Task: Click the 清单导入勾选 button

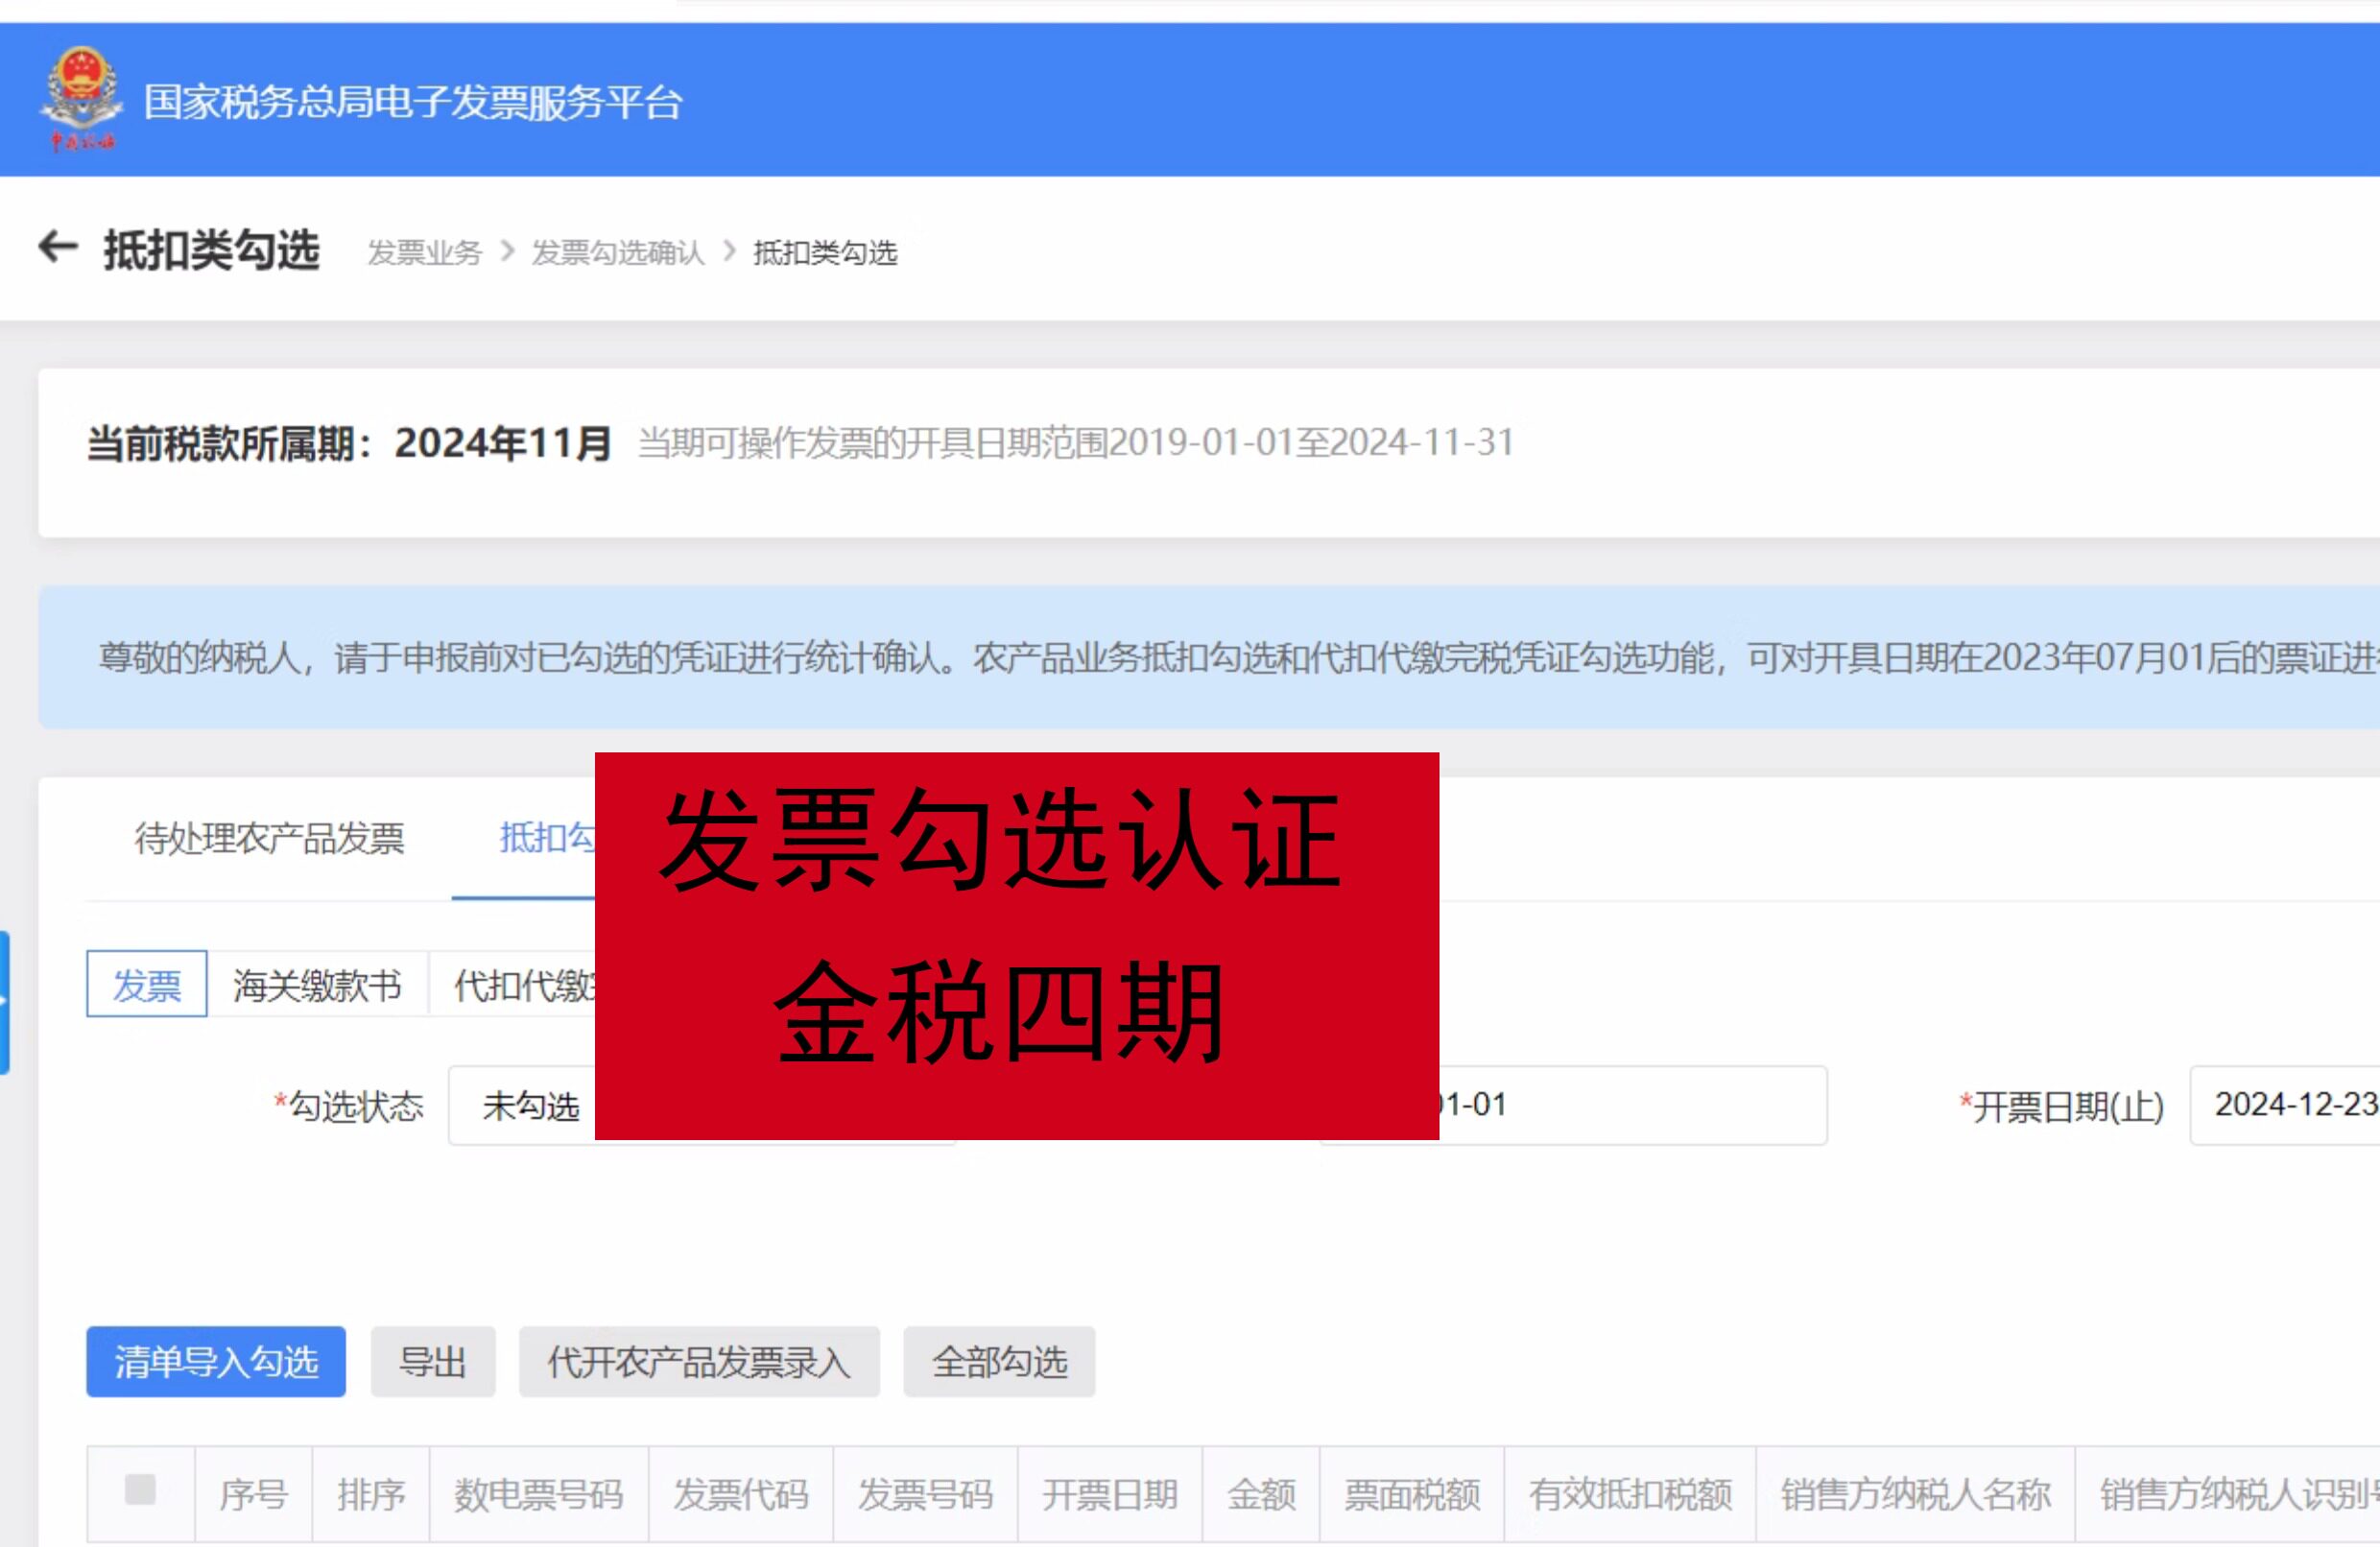Action: pos(216,1362)
